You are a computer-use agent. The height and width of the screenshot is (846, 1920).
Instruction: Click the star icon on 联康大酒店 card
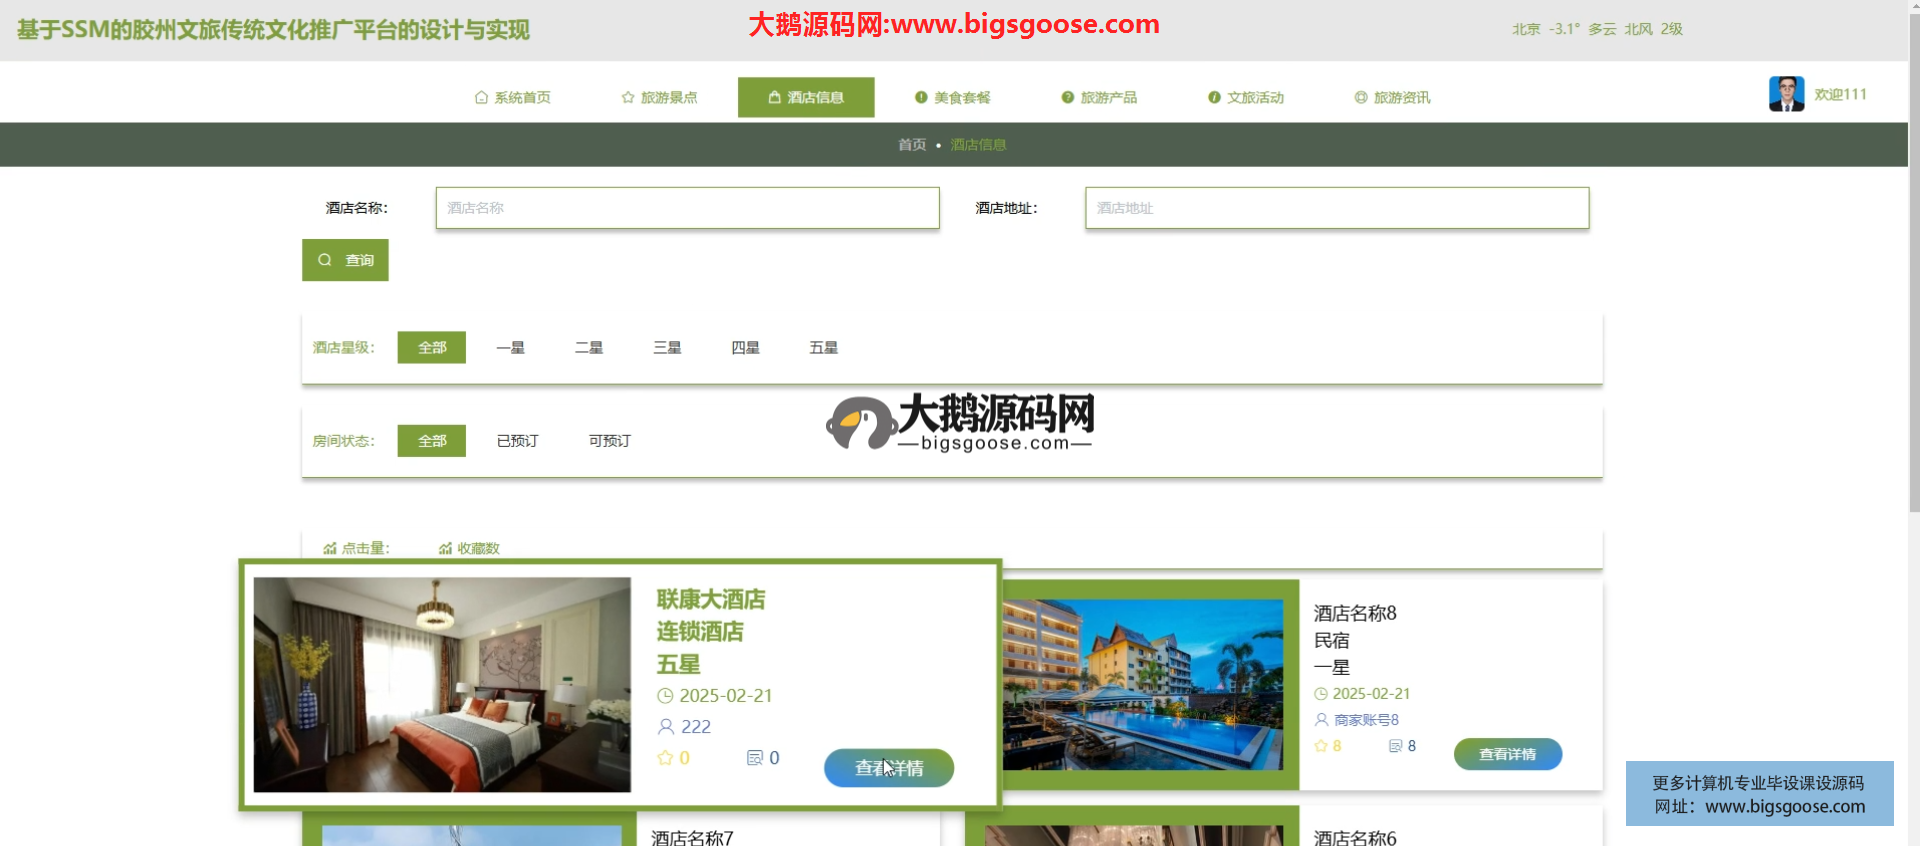[665, 758]
